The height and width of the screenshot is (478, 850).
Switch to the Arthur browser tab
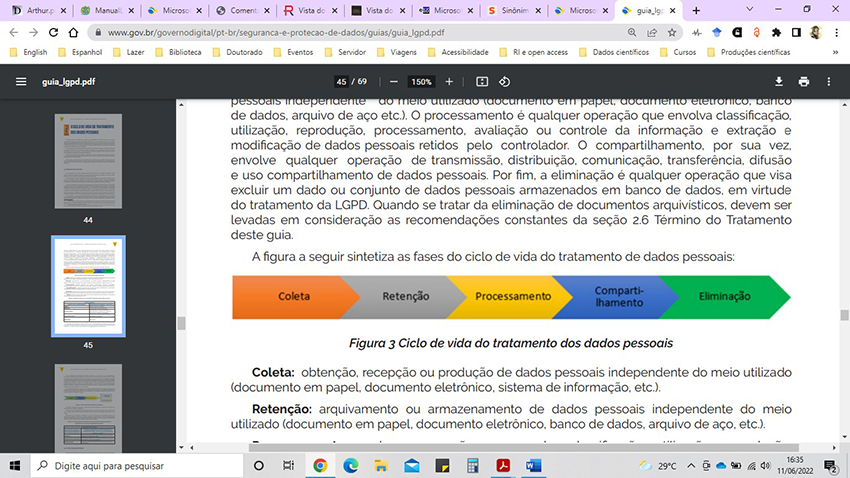click(37, 11)
